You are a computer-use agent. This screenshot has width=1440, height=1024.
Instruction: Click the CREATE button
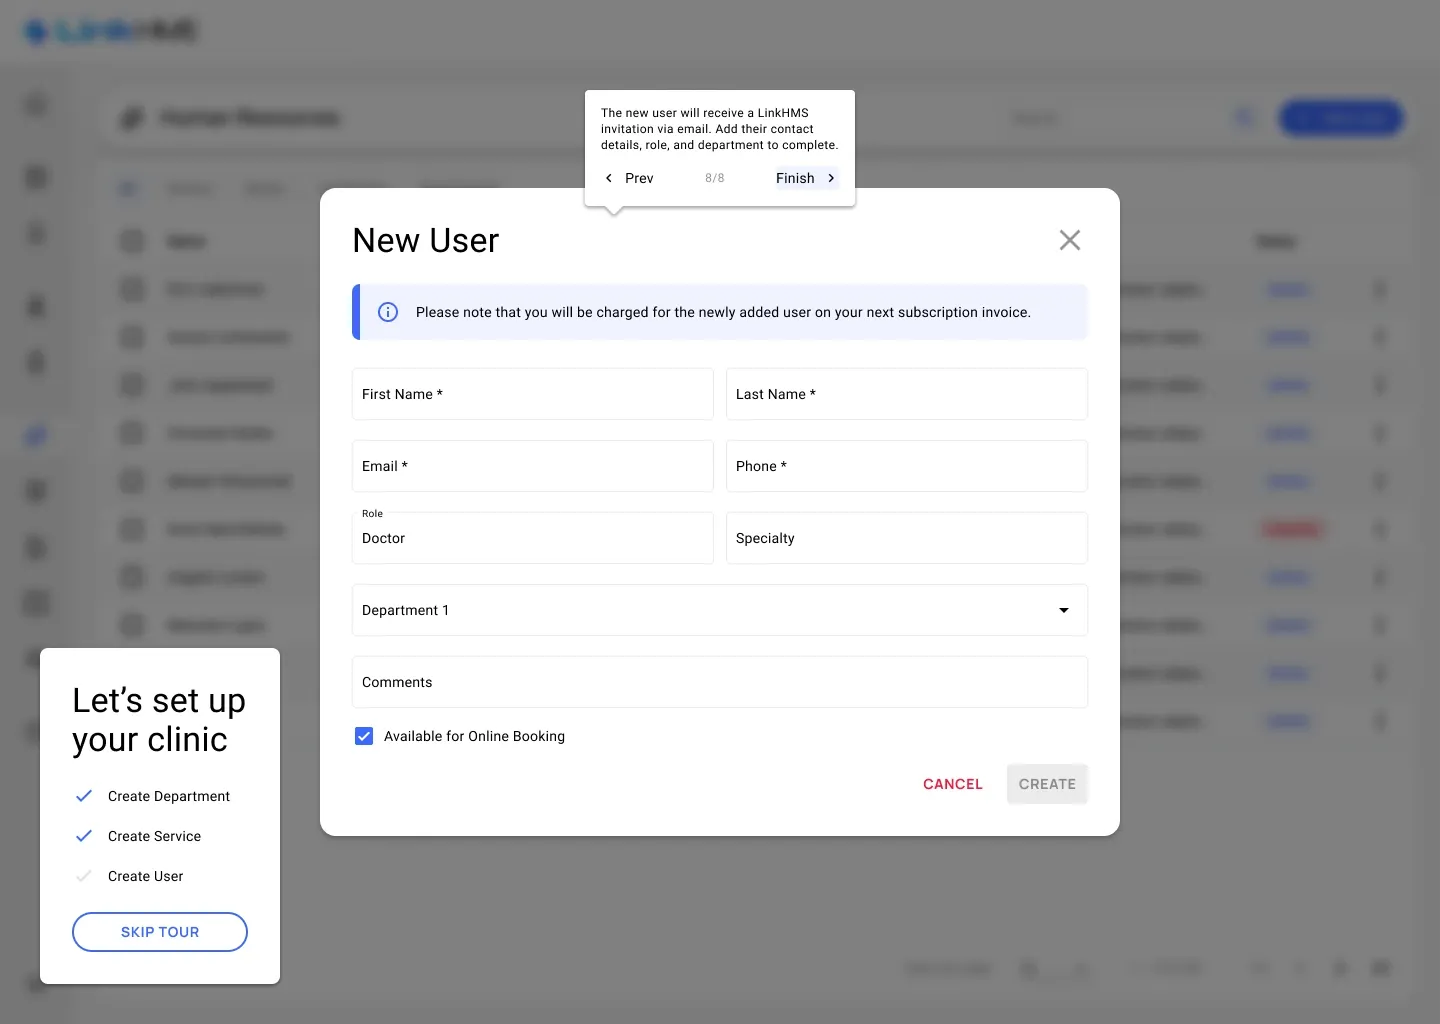[1047, 784]
